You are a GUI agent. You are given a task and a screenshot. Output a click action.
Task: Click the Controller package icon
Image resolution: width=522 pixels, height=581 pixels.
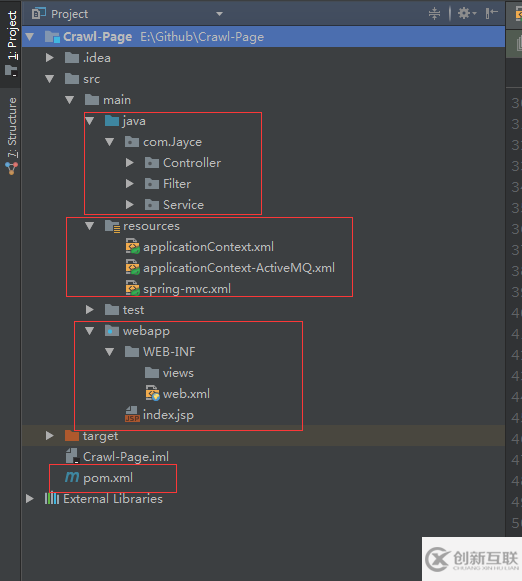point(152,163)
